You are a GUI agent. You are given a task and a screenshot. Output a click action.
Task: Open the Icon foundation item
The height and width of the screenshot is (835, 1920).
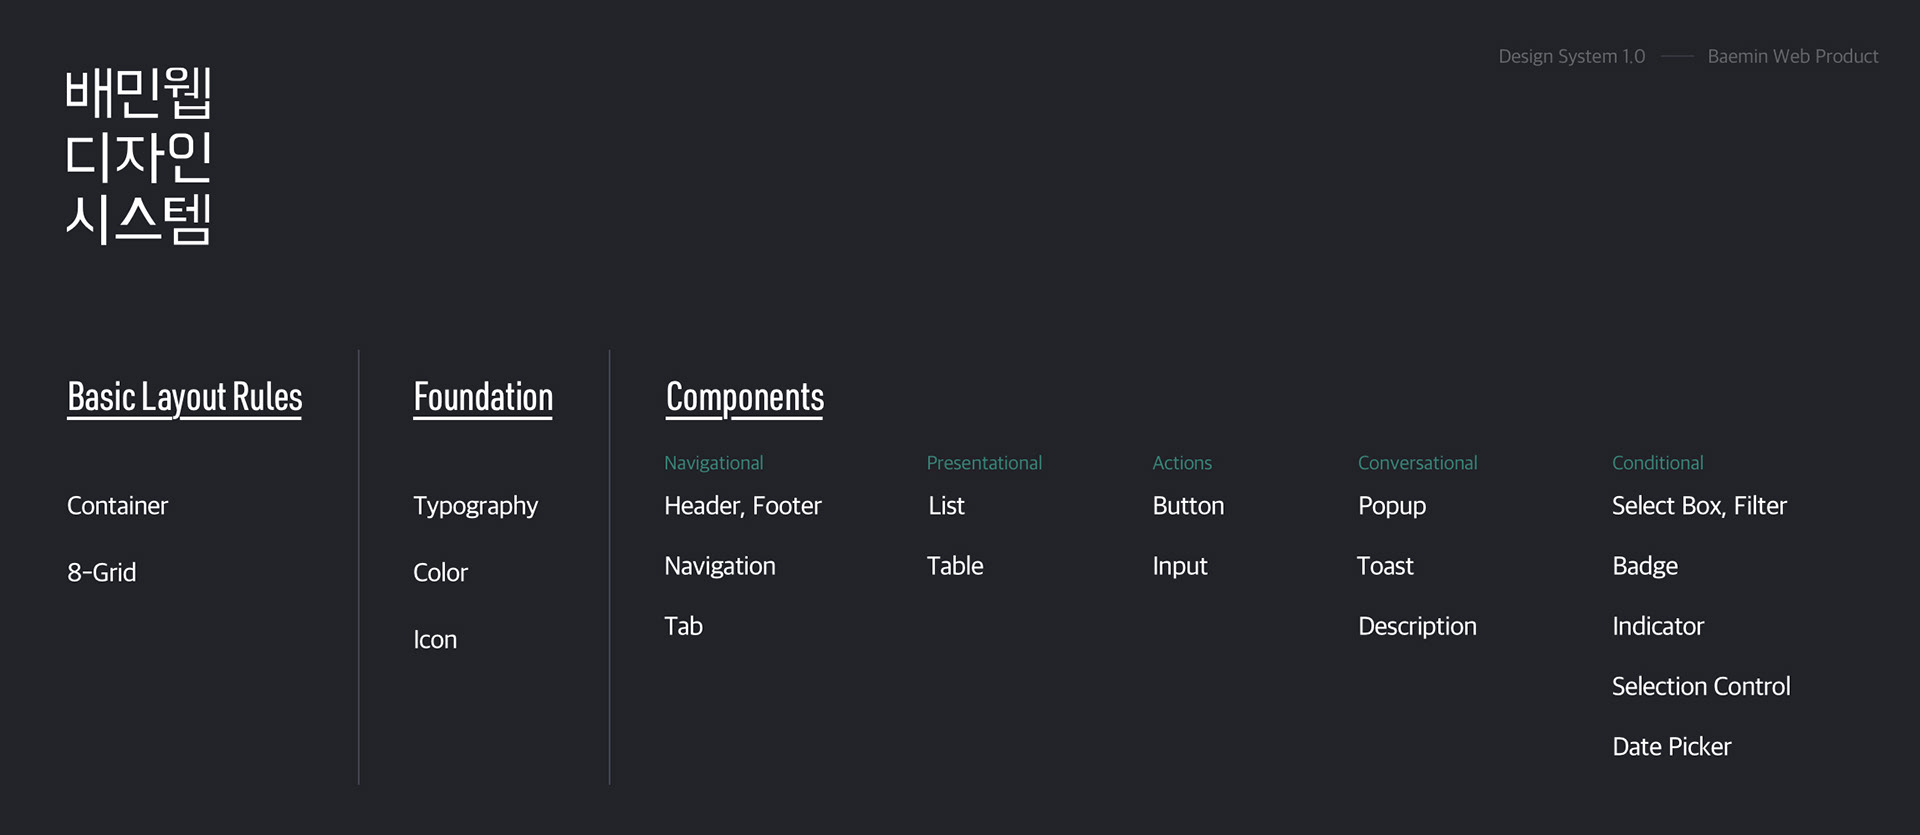tap(435, 640)
